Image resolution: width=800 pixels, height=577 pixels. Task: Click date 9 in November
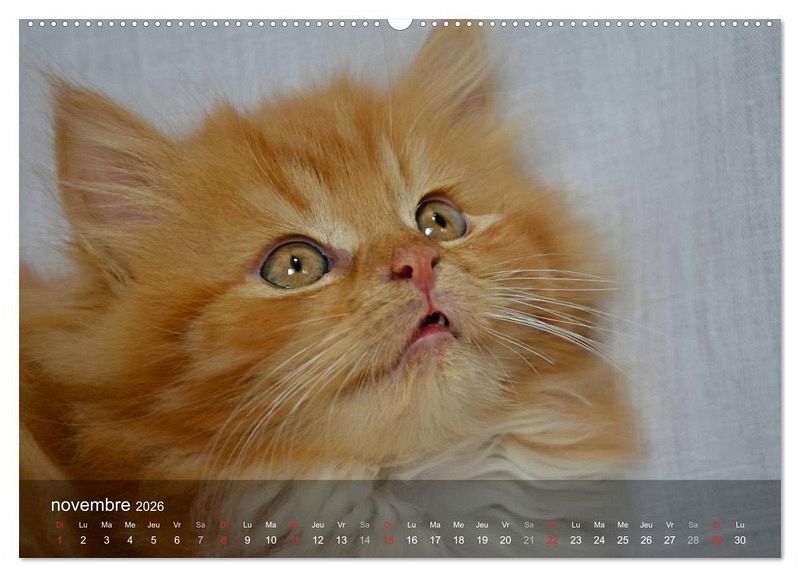(247, 540)
